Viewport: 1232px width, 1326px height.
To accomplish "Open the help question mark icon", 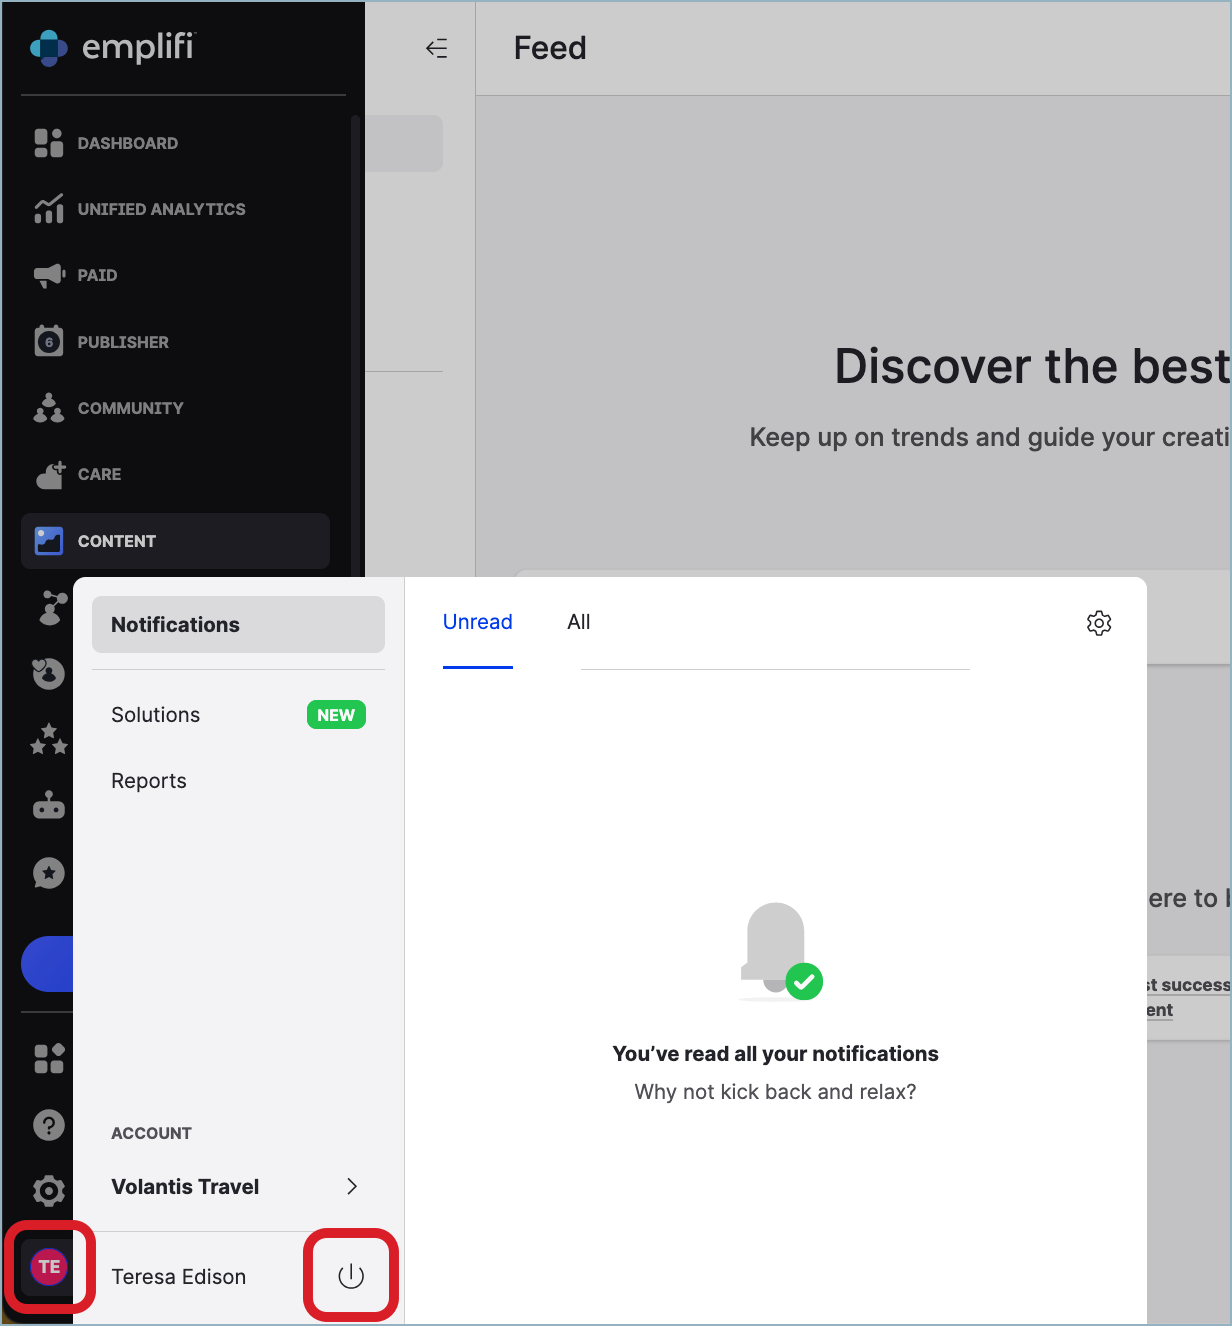I will pos(49,1125).
